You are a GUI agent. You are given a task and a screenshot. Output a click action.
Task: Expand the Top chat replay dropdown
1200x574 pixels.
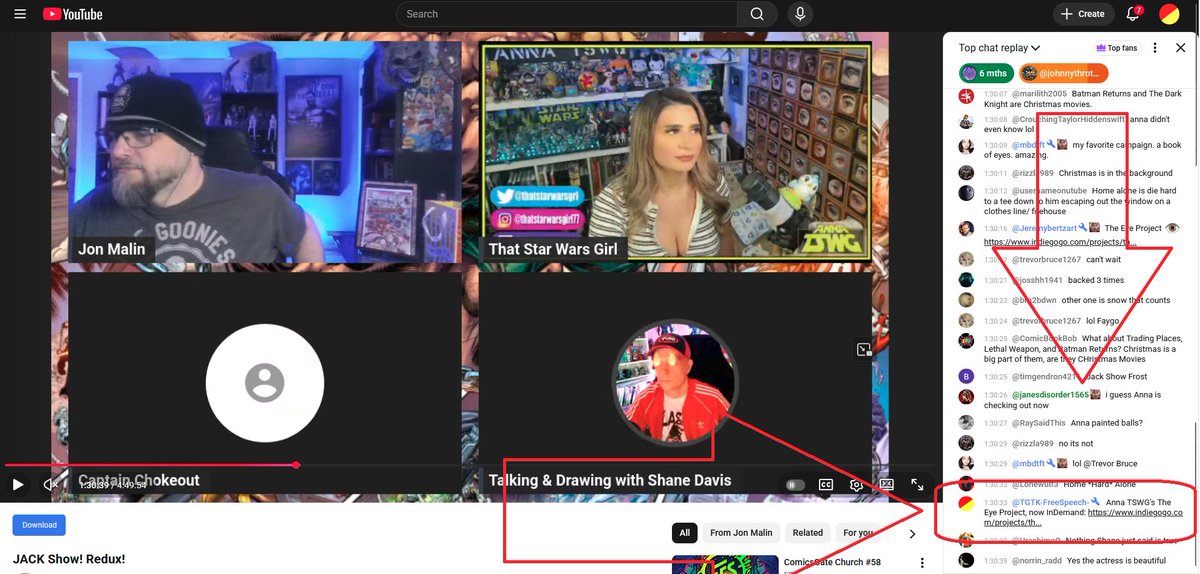pyautogui.click(x=1000, y=47)
